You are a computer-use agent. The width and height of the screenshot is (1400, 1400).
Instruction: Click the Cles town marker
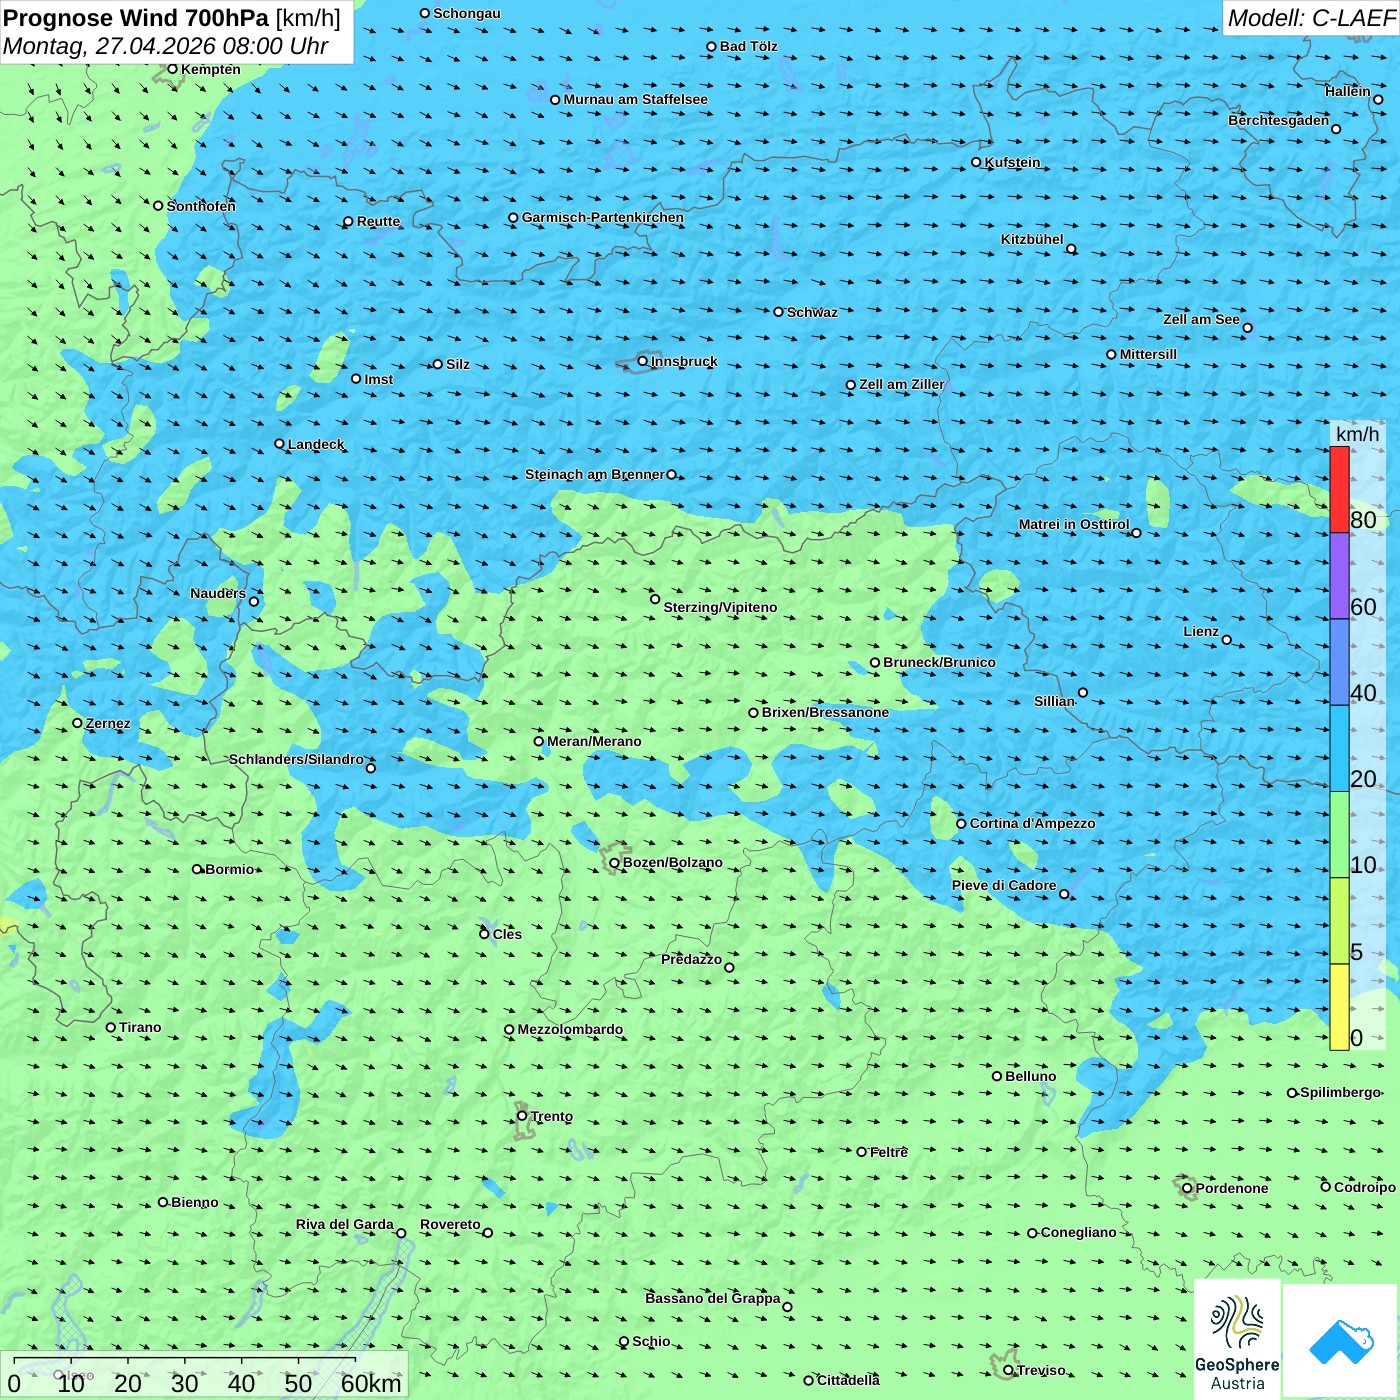click(485, 934)
